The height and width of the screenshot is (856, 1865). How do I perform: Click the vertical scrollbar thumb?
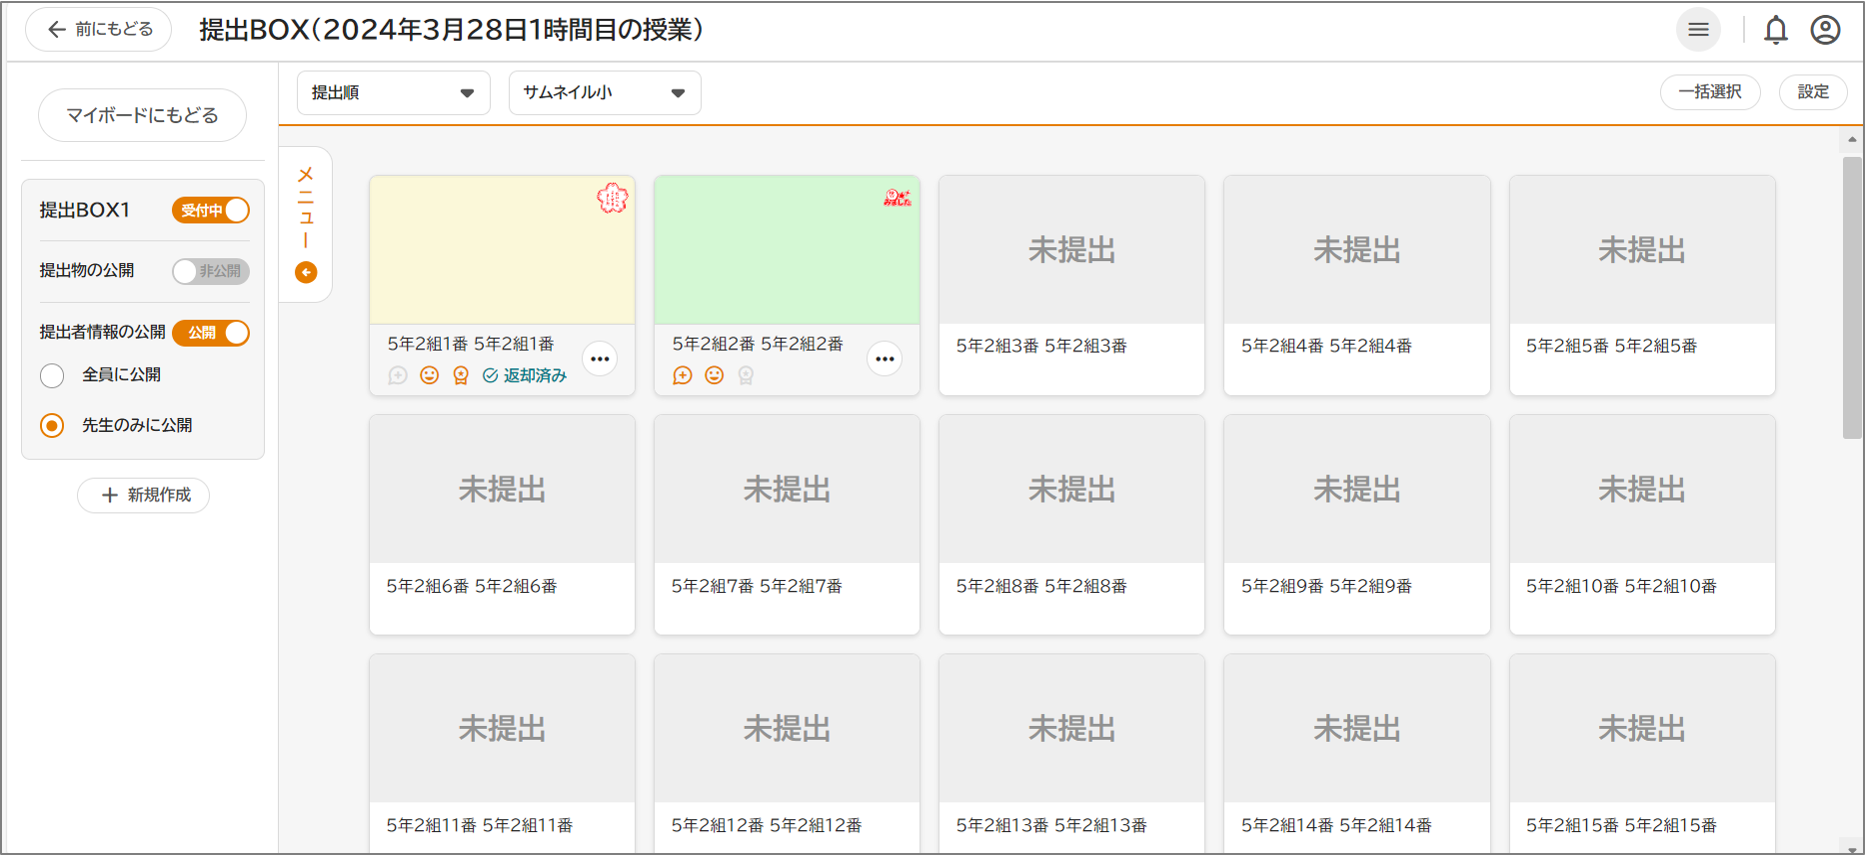point(1852,297)
